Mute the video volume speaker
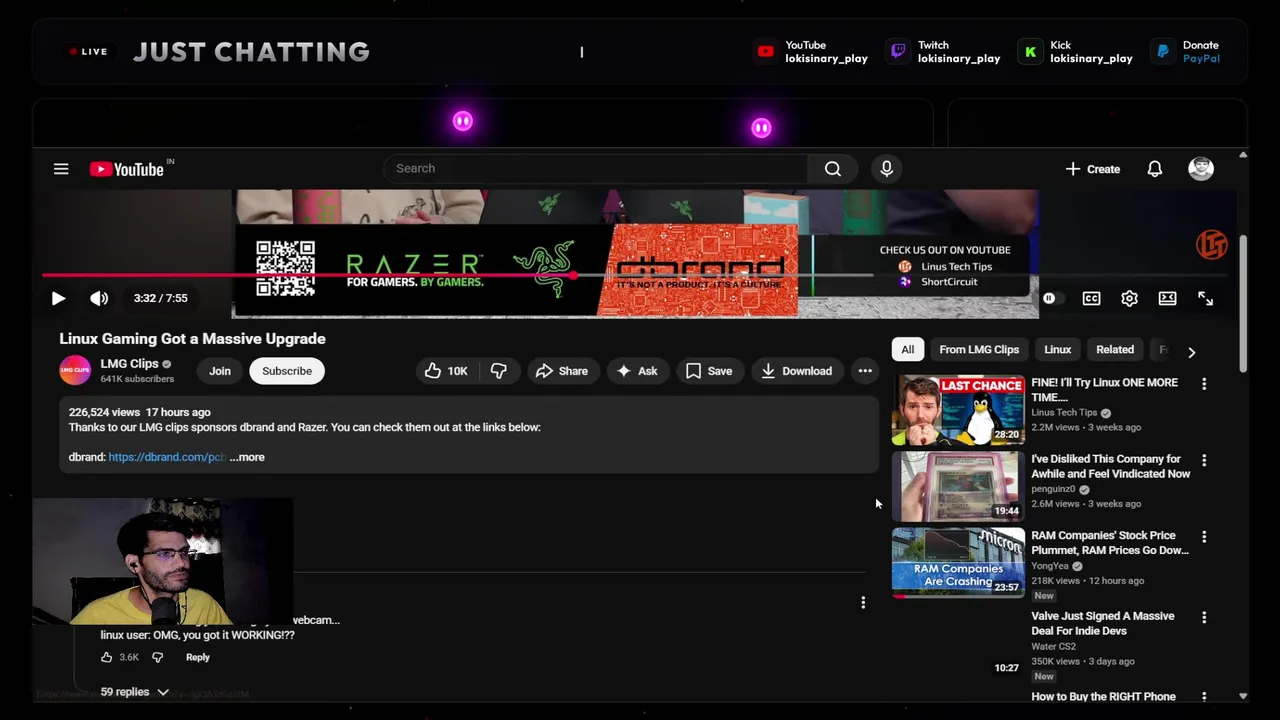The image size is (1280, 720). coord(99,298)
